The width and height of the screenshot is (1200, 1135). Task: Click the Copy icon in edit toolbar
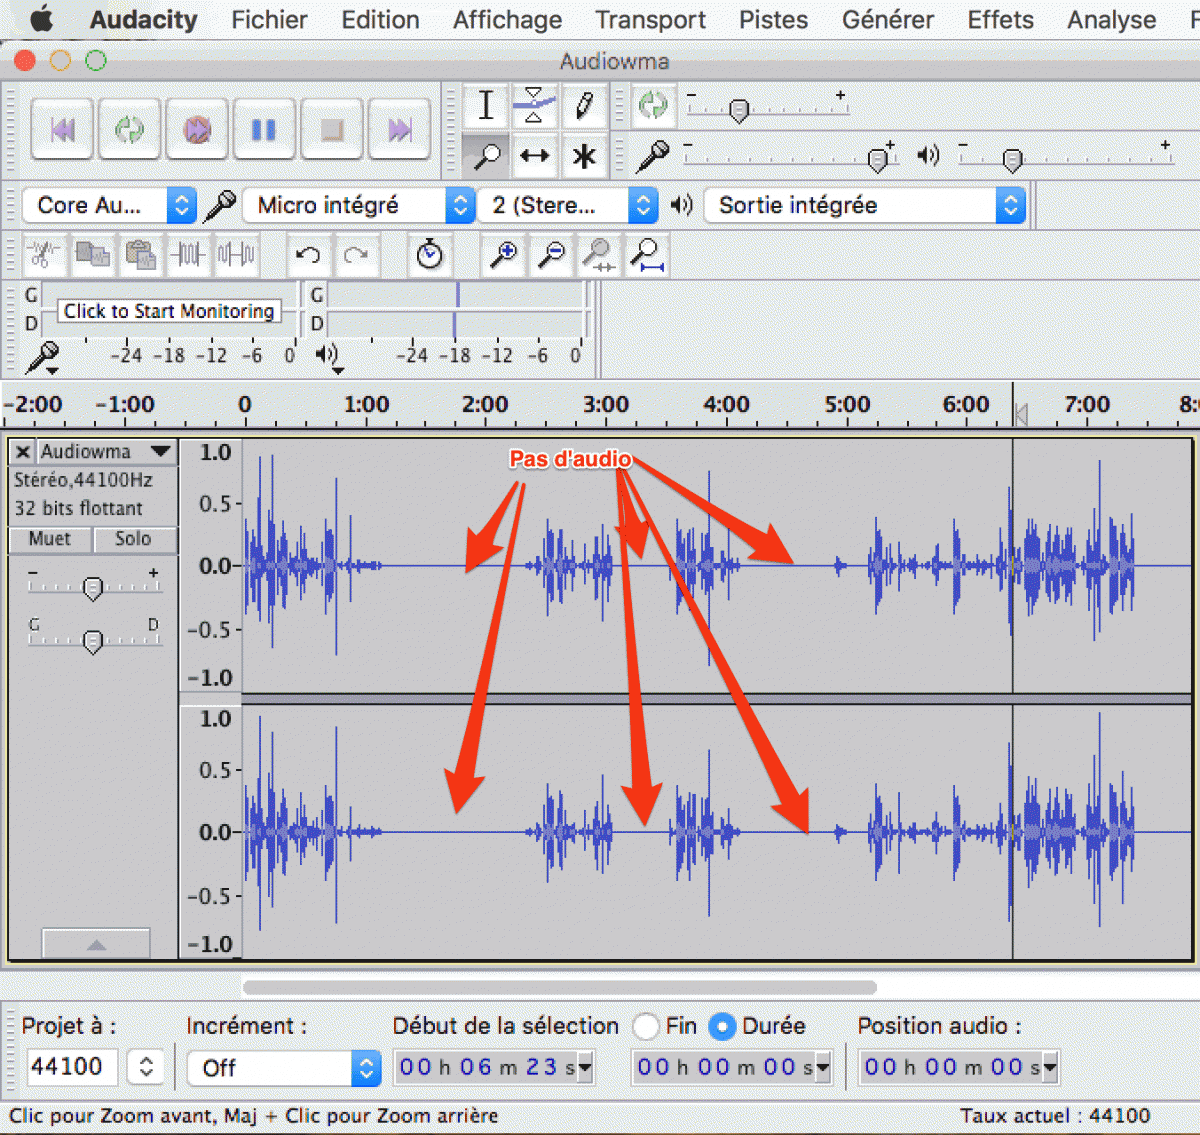tap(92, 255)
